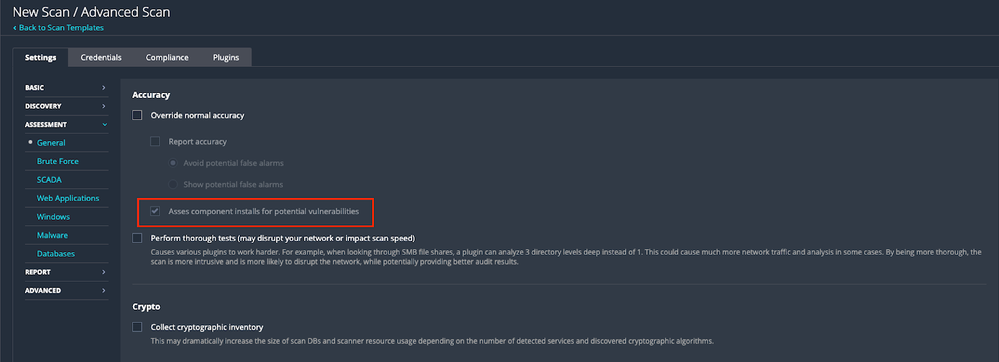Toggle the Report accuracy checkbox
The height and width of the screenshot is (362, 999).
click(x=155, y=141)
